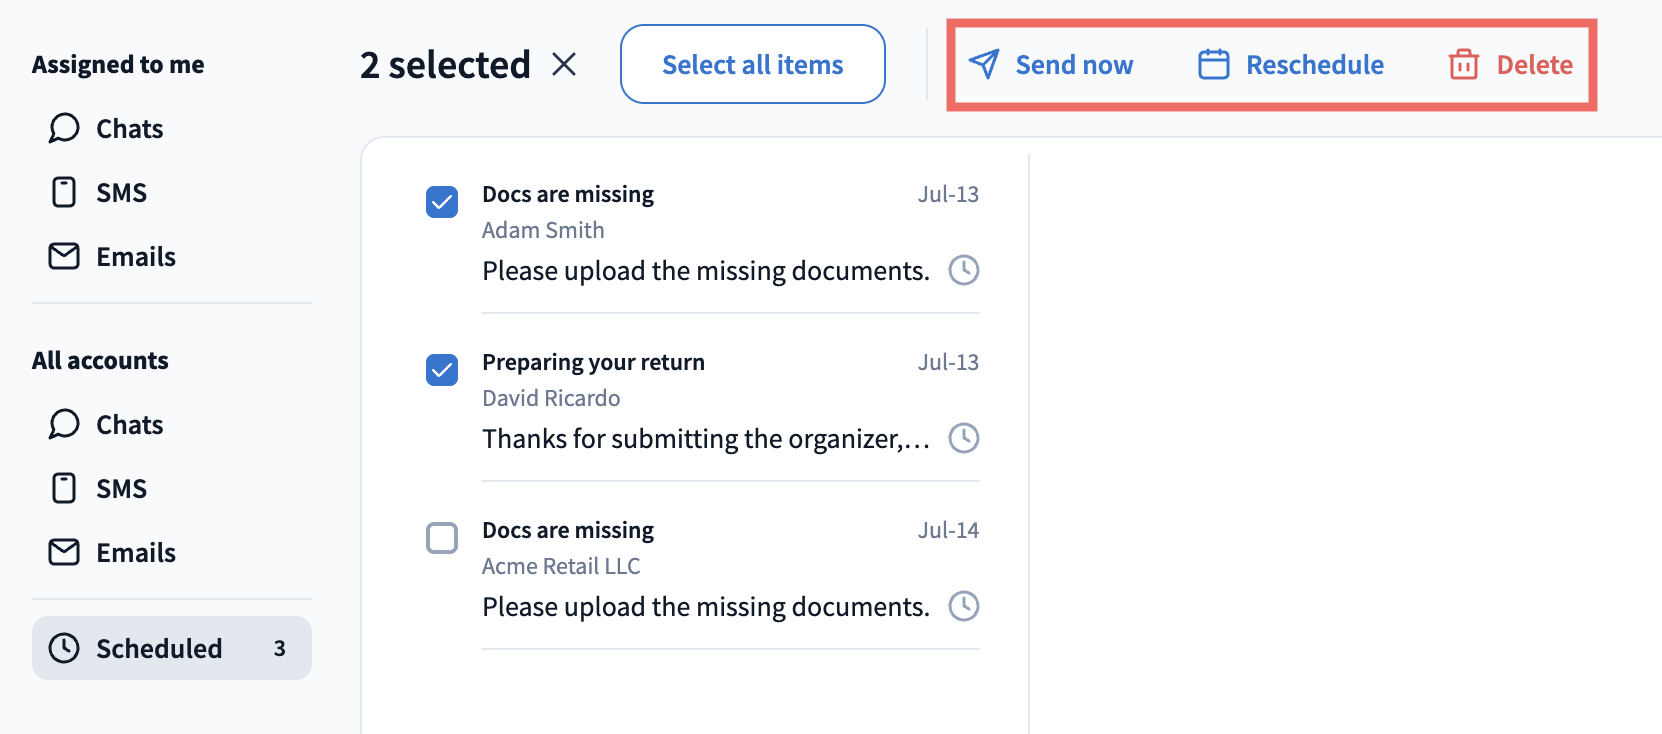Open the Scheduled messages section
Screen dimensions: 1662x734
pyautogui.click(x=172, y=648)
